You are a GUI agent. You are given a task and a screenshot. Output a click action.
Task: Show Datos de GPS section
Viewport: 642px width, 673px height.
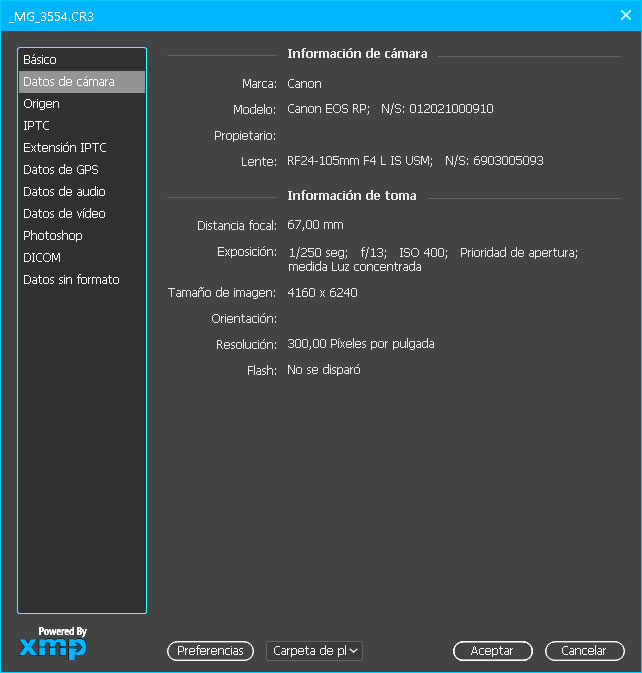tap(82, 170)
